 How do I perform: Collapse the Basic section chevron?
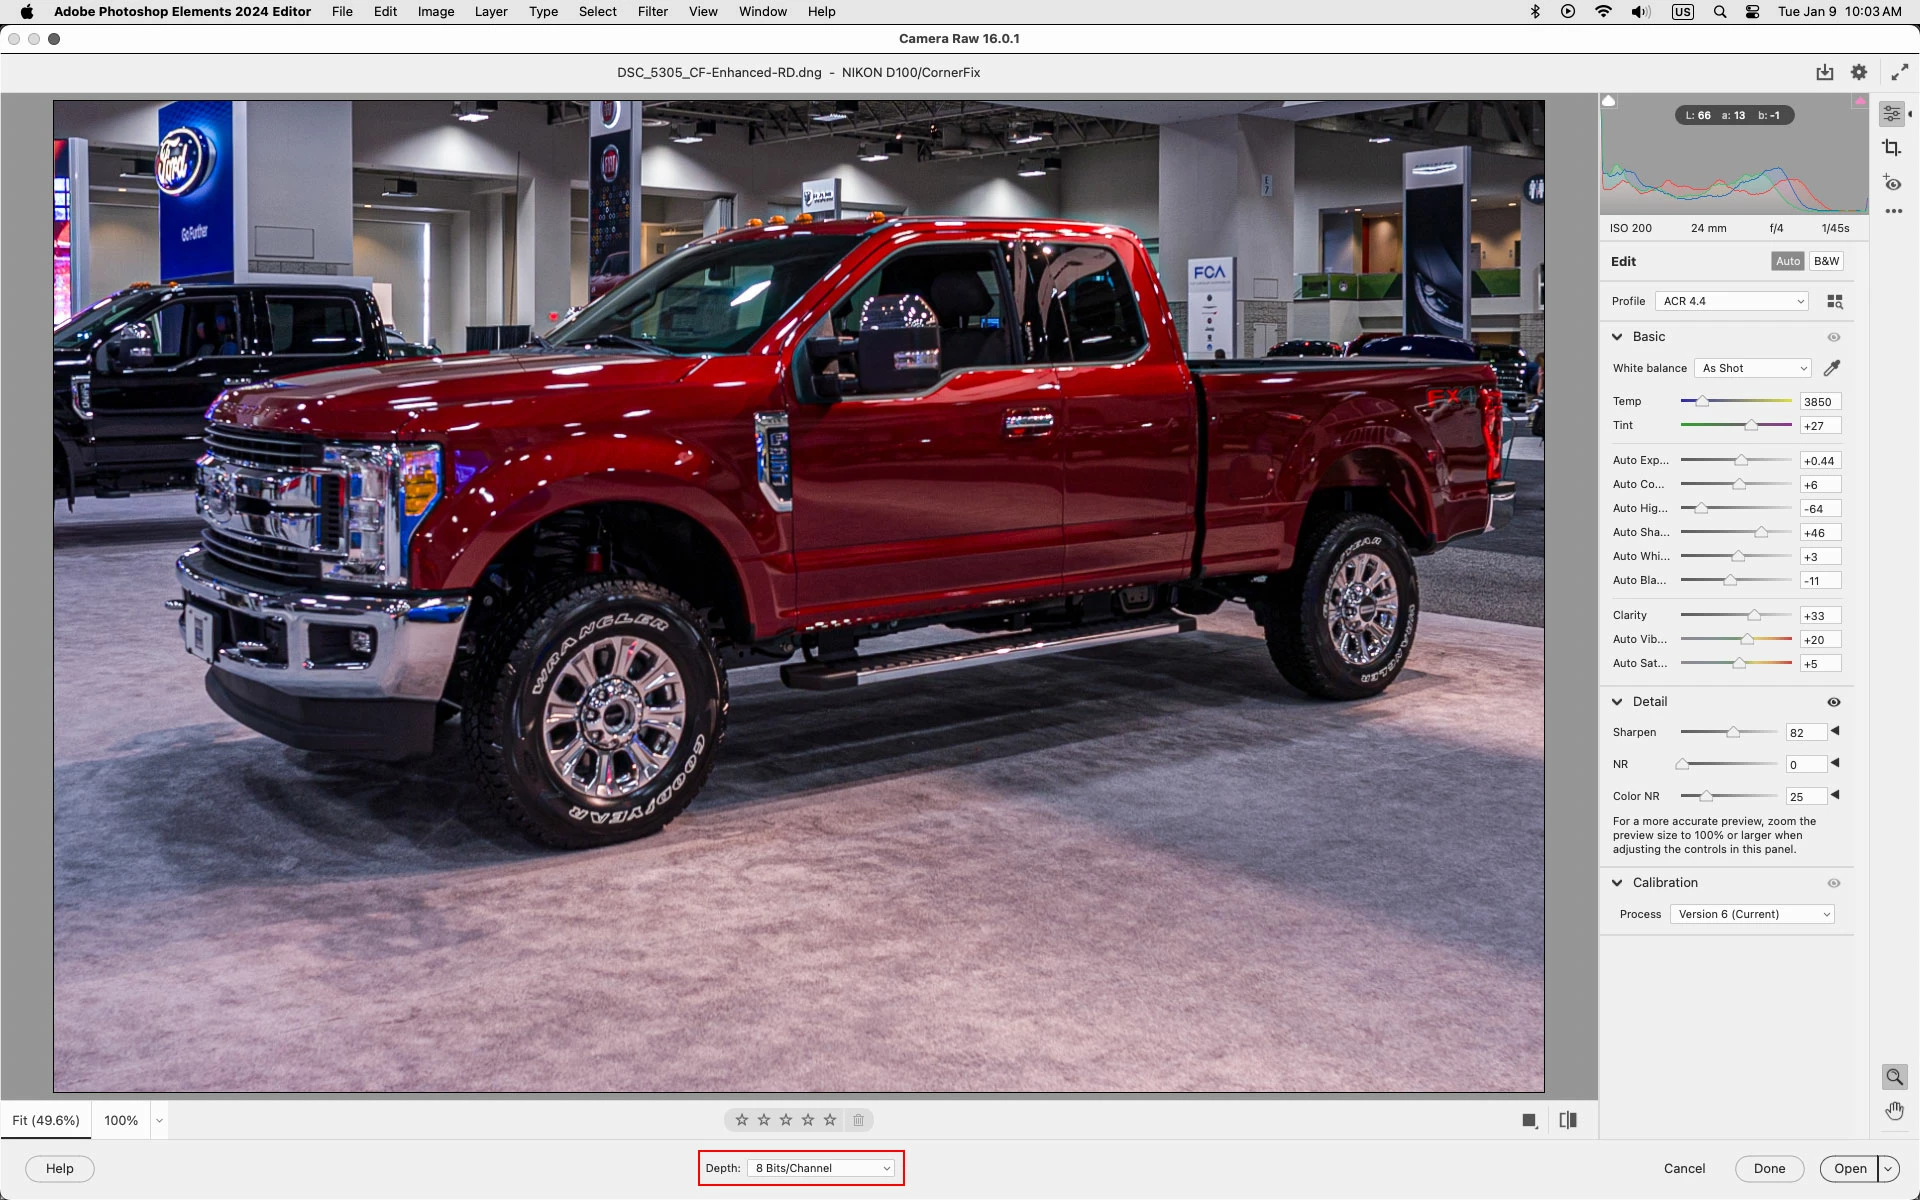pyautogui.click(x=1617, y=337)
